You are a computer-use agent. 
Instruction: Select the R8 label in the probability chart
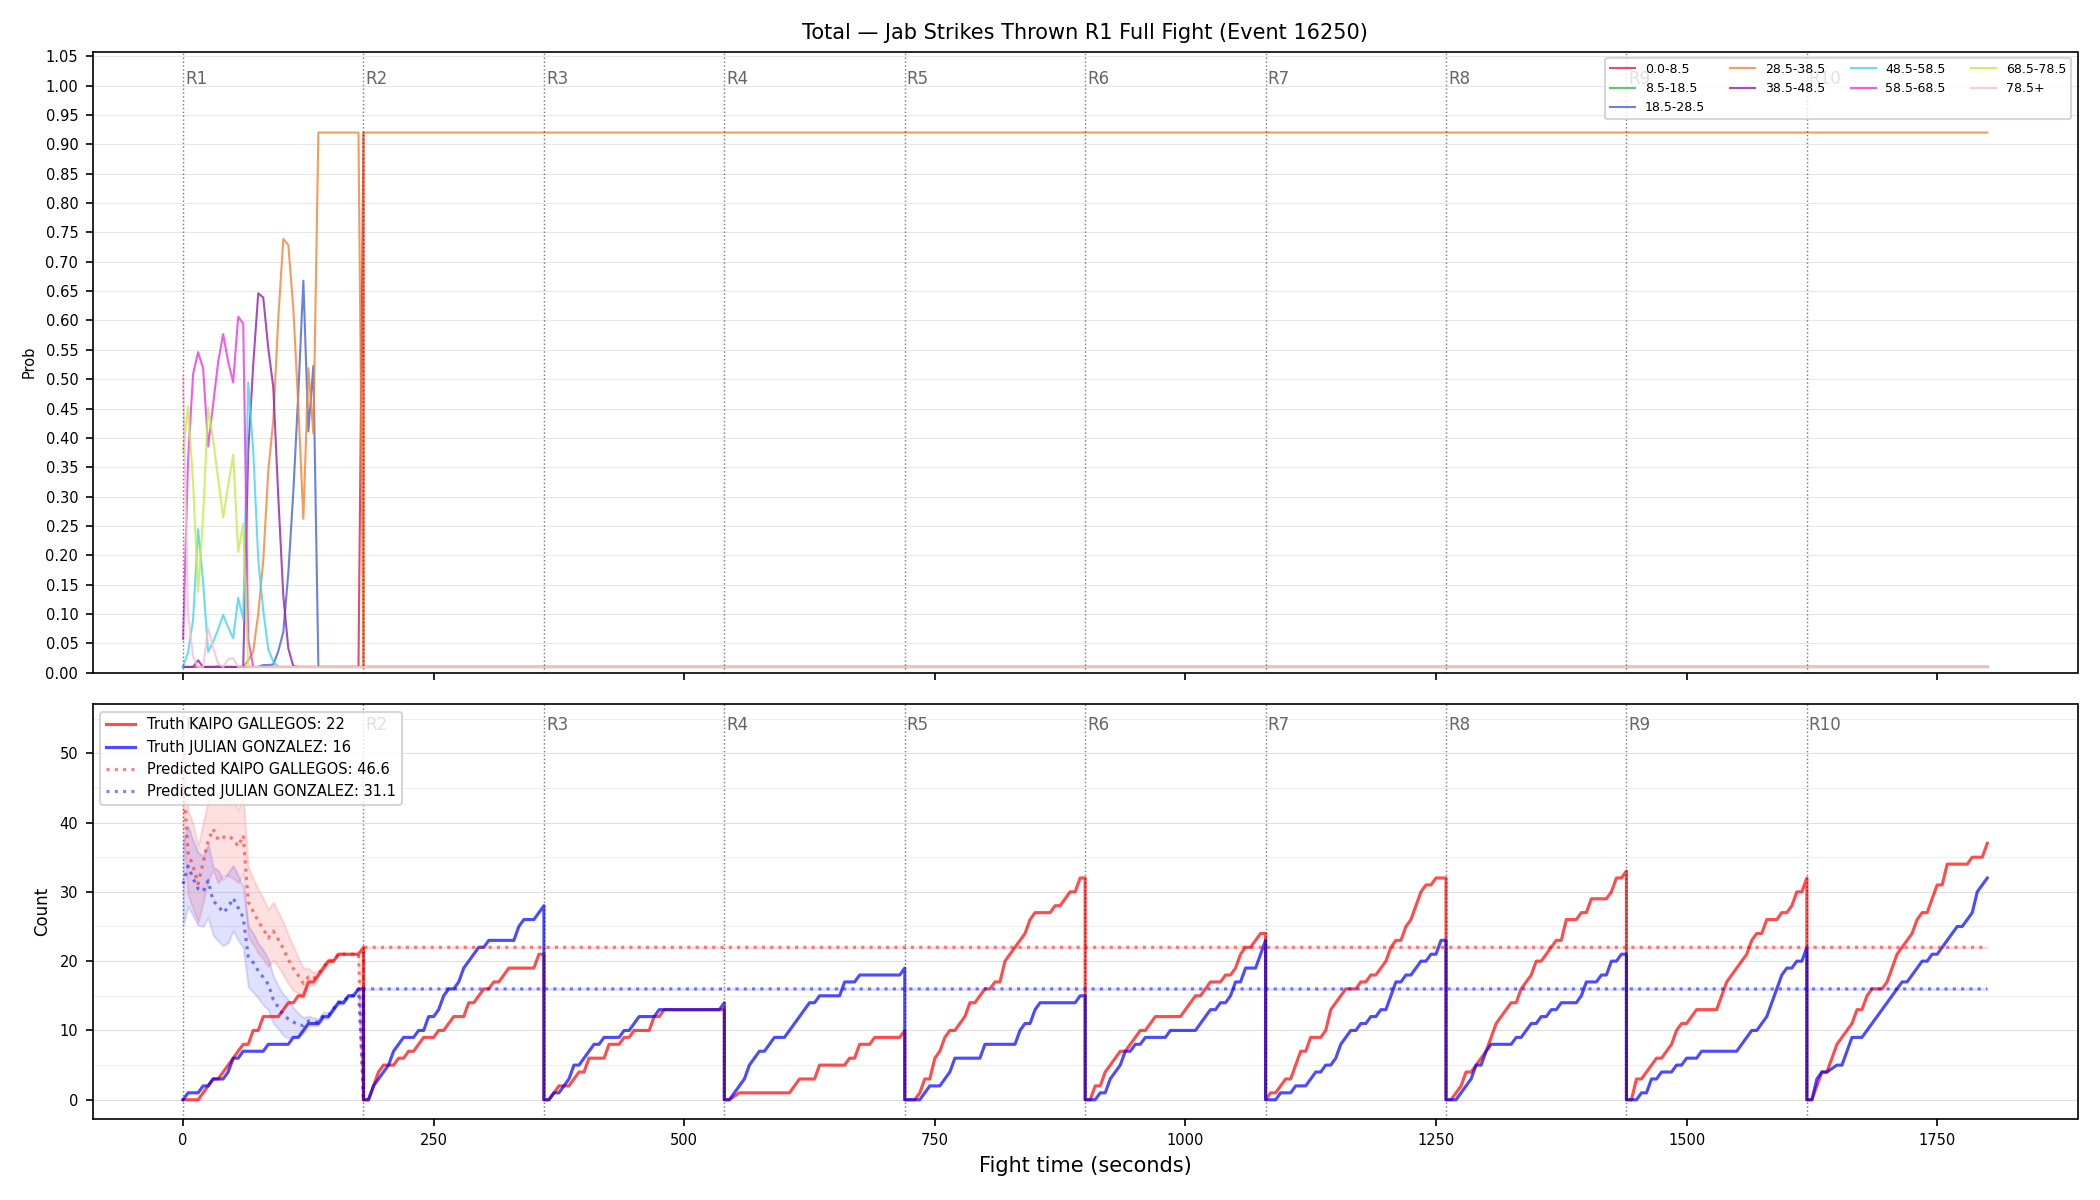pos(1459,78)
